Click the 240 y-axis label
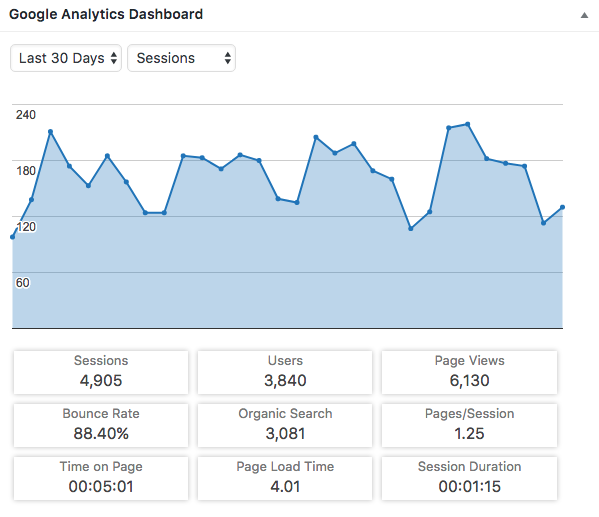This screenshot has width=599, height=517. click(x=26, y=115)
